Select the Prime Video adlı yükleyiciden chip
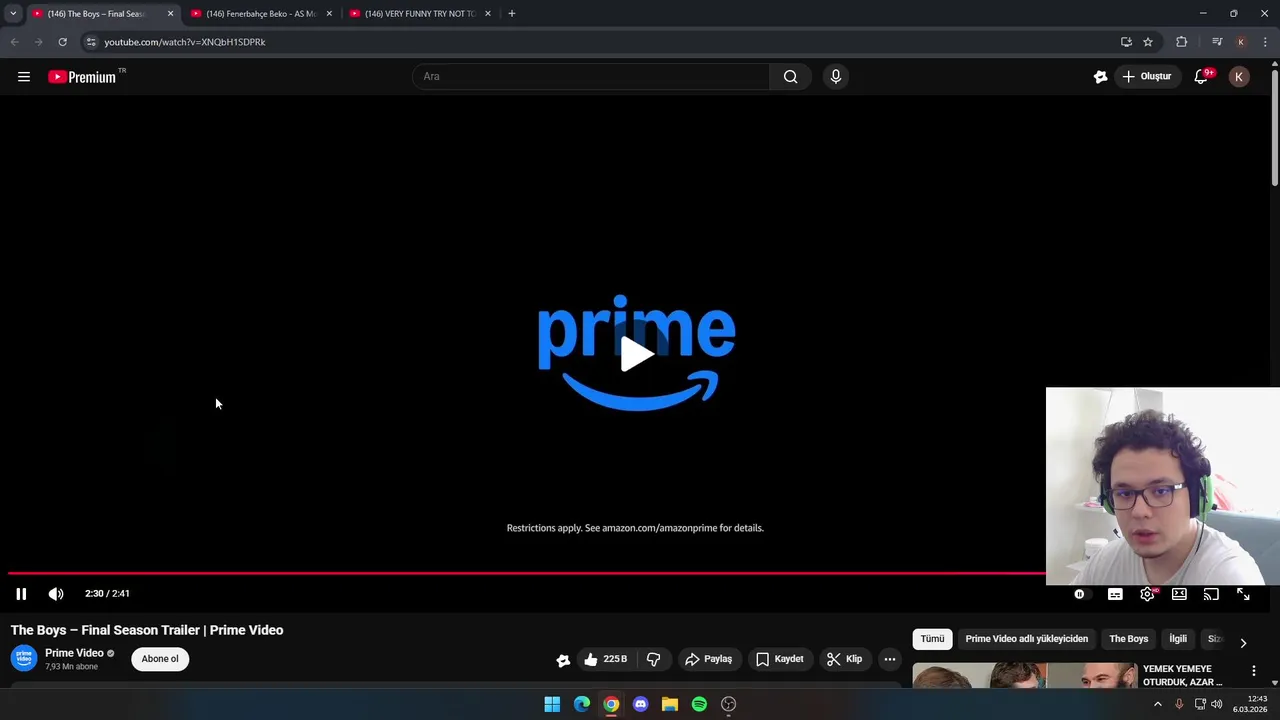The image size is (1280, 720). (1026, 639)
